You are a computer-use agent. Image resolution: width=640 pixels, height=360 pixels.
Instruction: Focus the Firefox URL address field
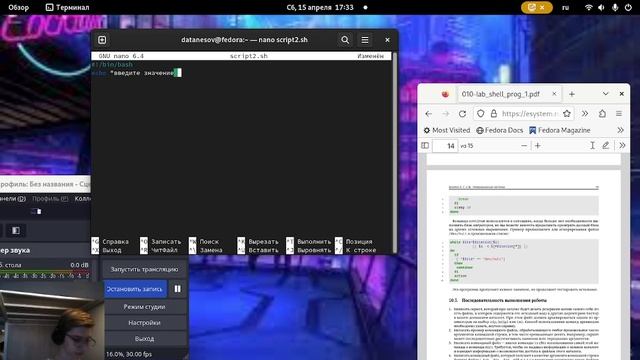529,113
